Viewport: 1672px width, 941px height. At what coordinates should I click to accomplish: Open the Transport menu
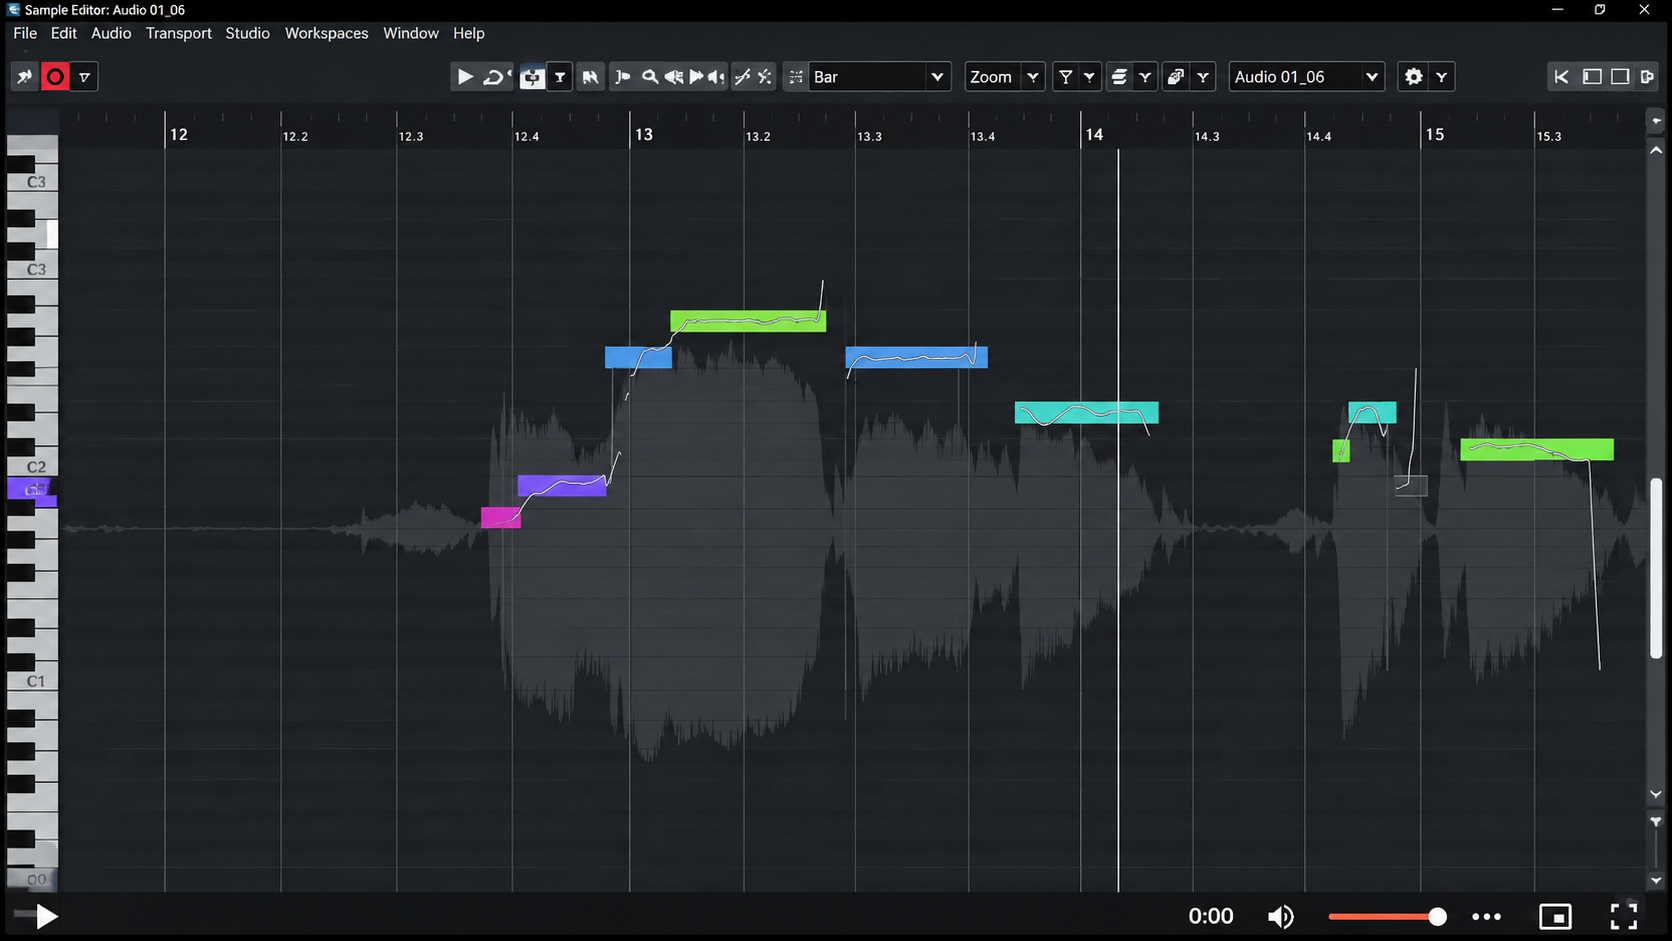[179, 33]
